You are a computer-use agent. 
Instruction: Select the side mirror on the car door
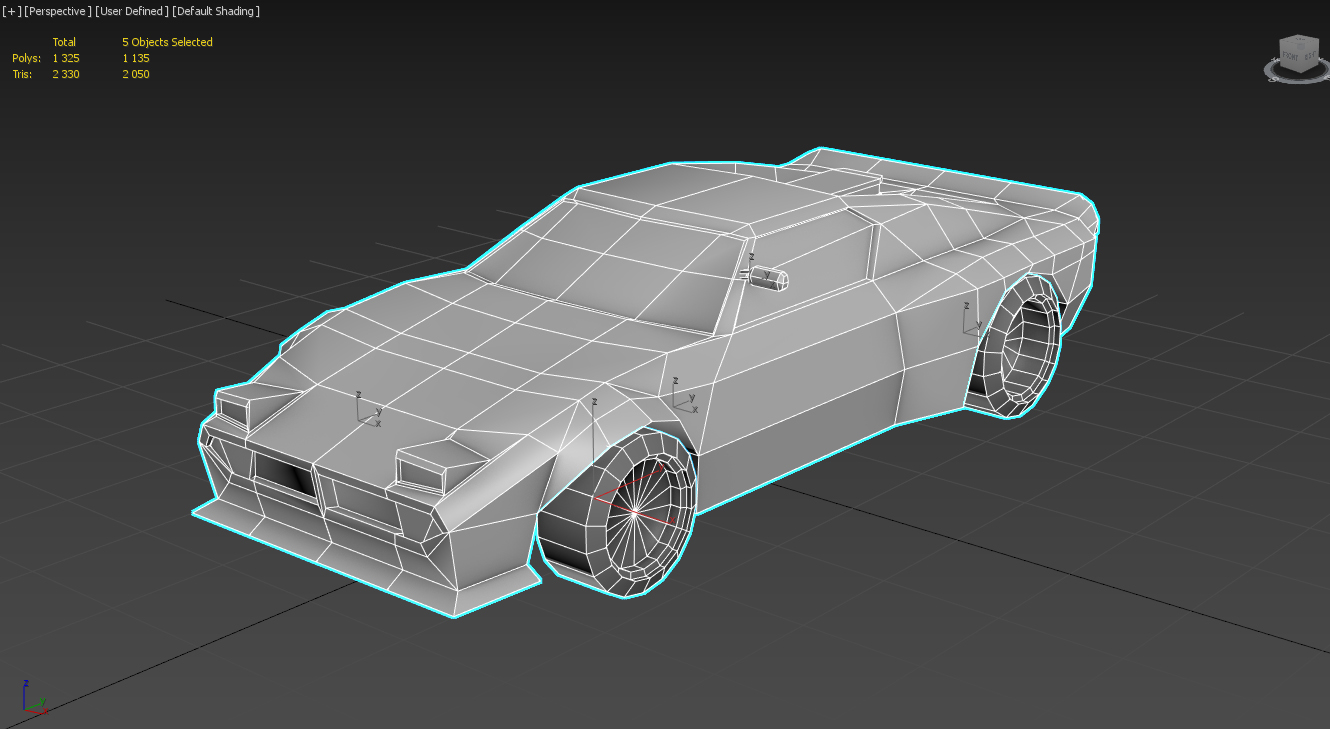click(x=770, y=278)
